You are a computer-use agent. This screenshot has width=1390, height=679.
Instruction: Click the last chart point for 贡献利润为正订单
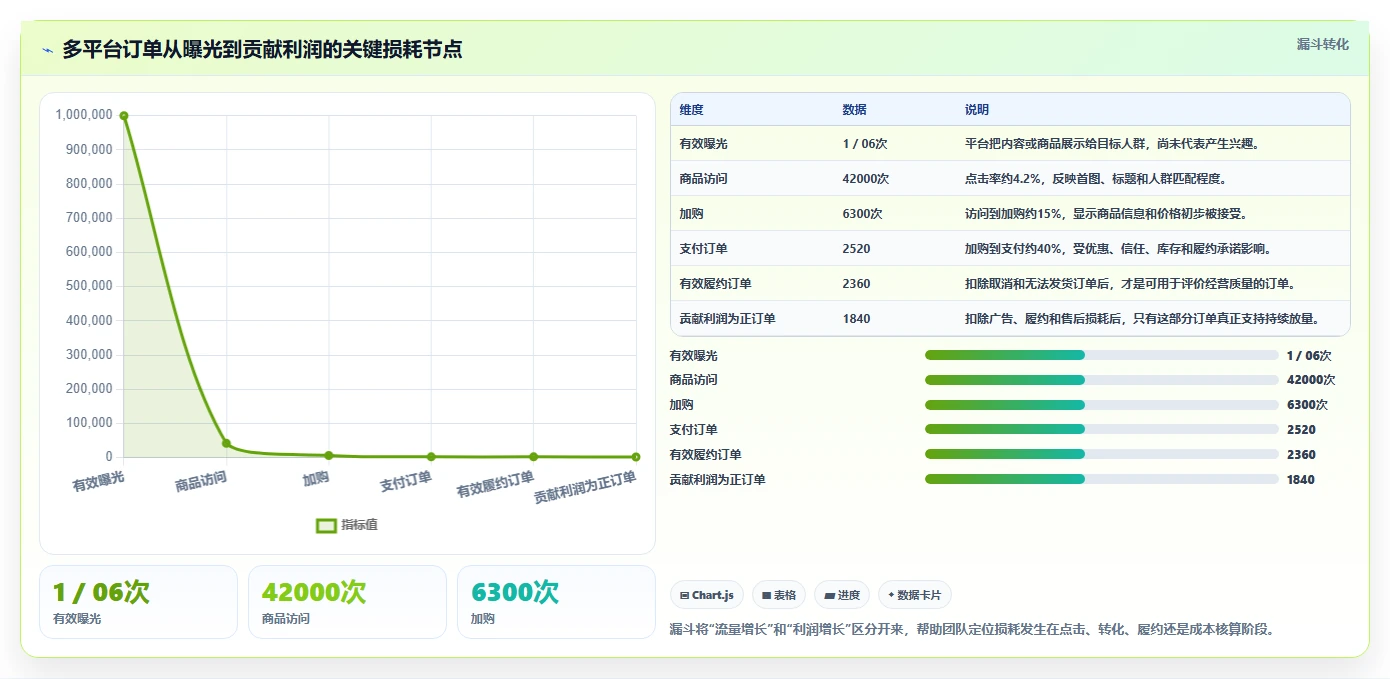point(636,457)
